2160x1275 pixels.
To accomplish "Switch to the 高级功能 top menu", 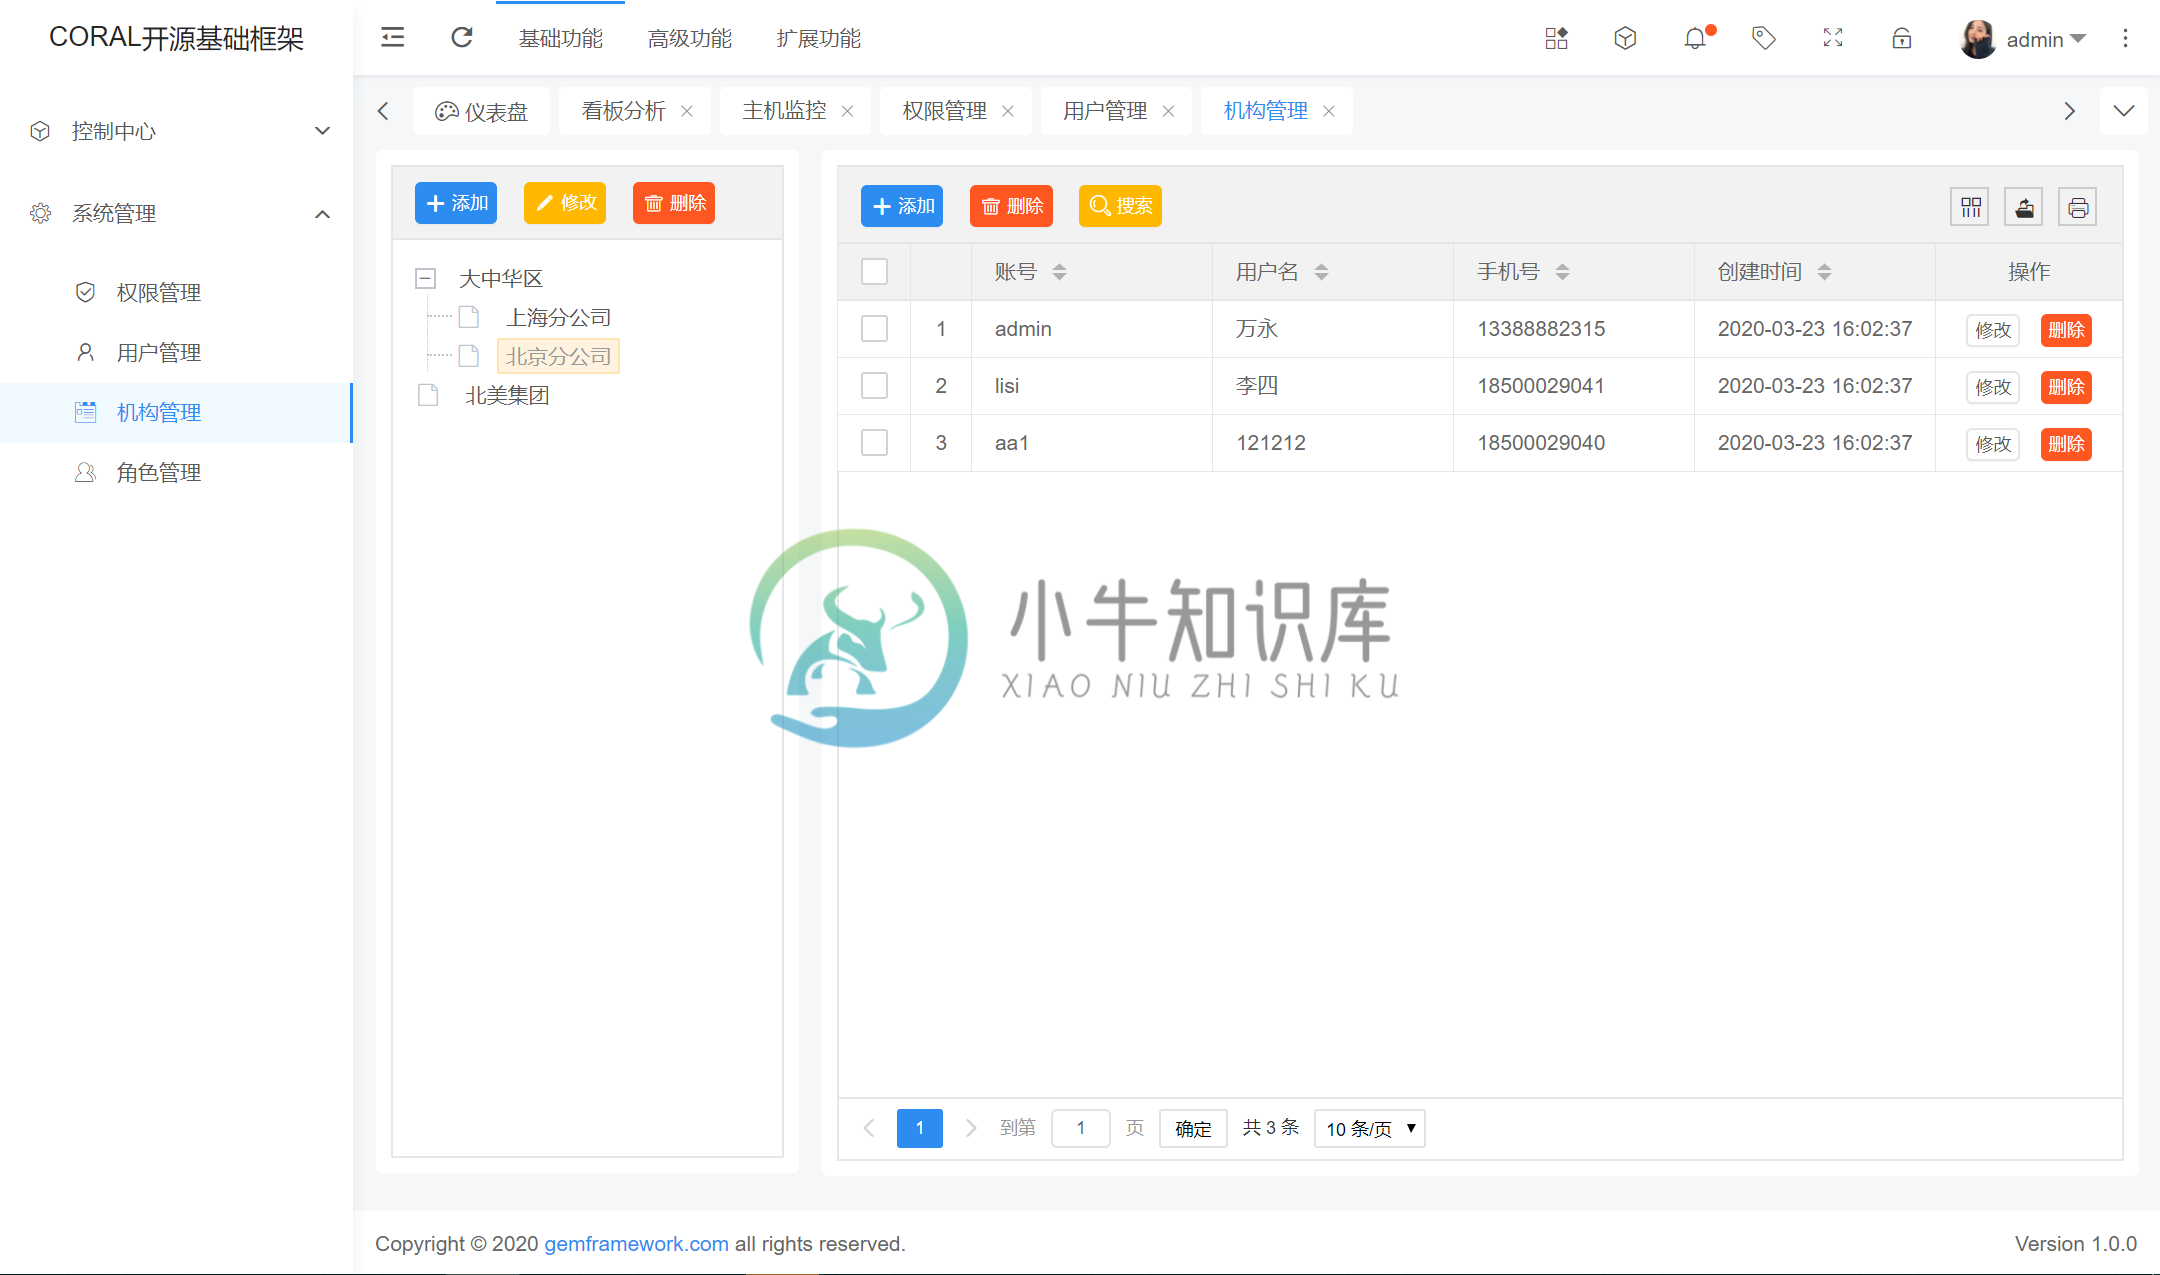I will pos(690,39).
